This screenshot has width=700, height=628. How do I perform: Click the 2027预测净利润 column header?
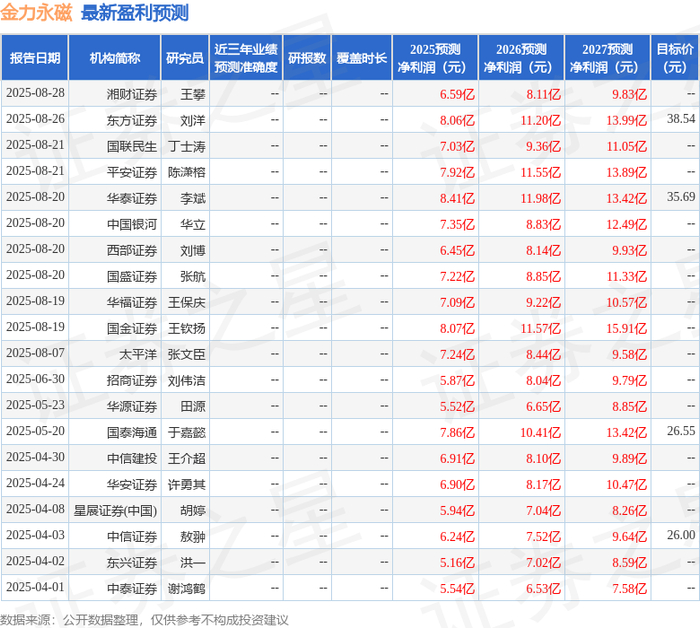point(607,58)
